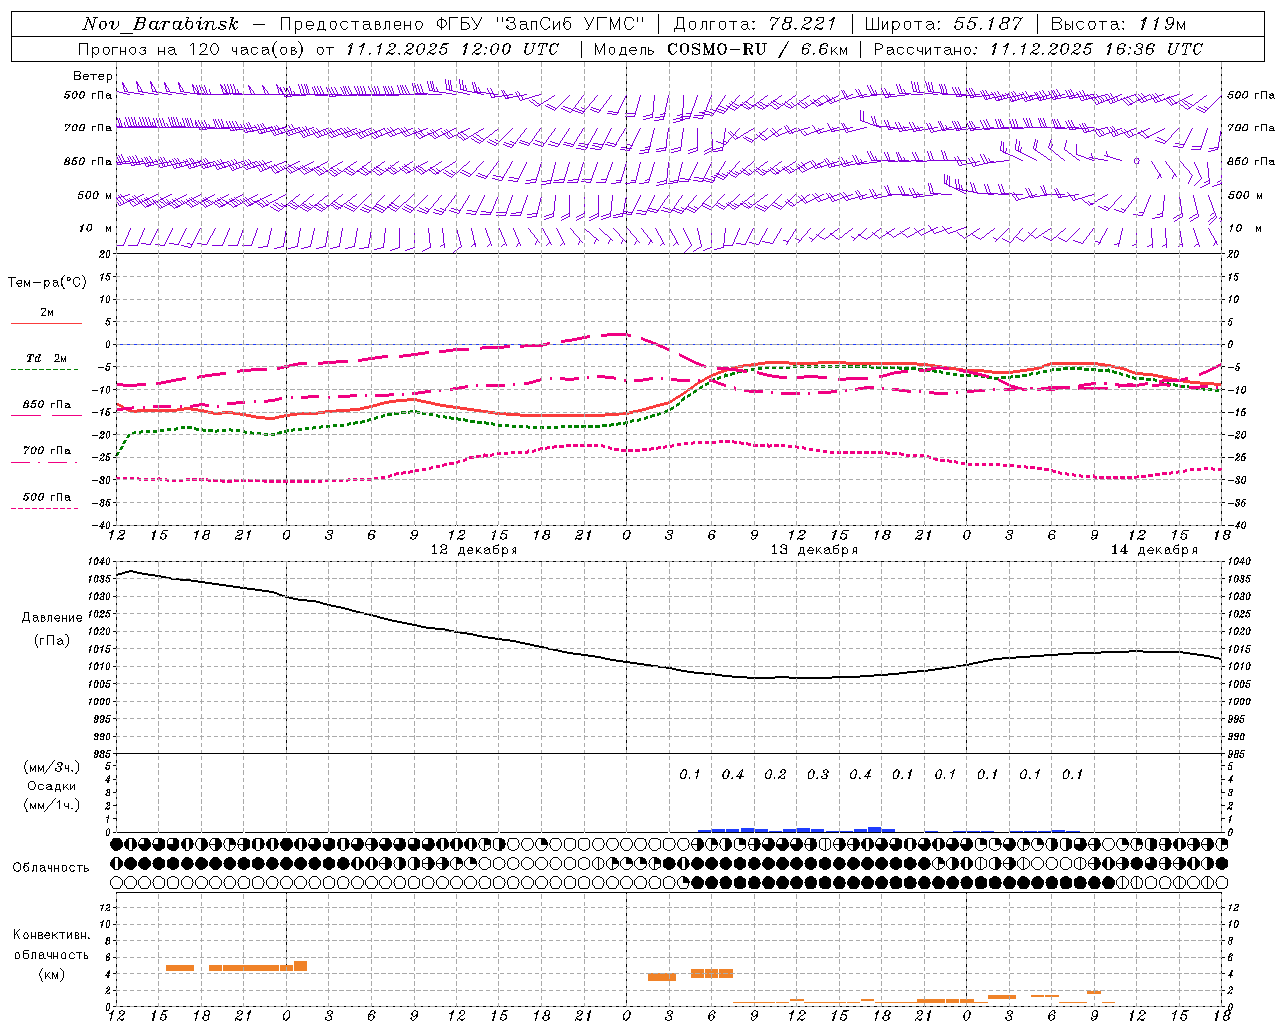Click 'Предоставлено ФГБУ "ЗапСиб УГМС"' text

(462, 24)
